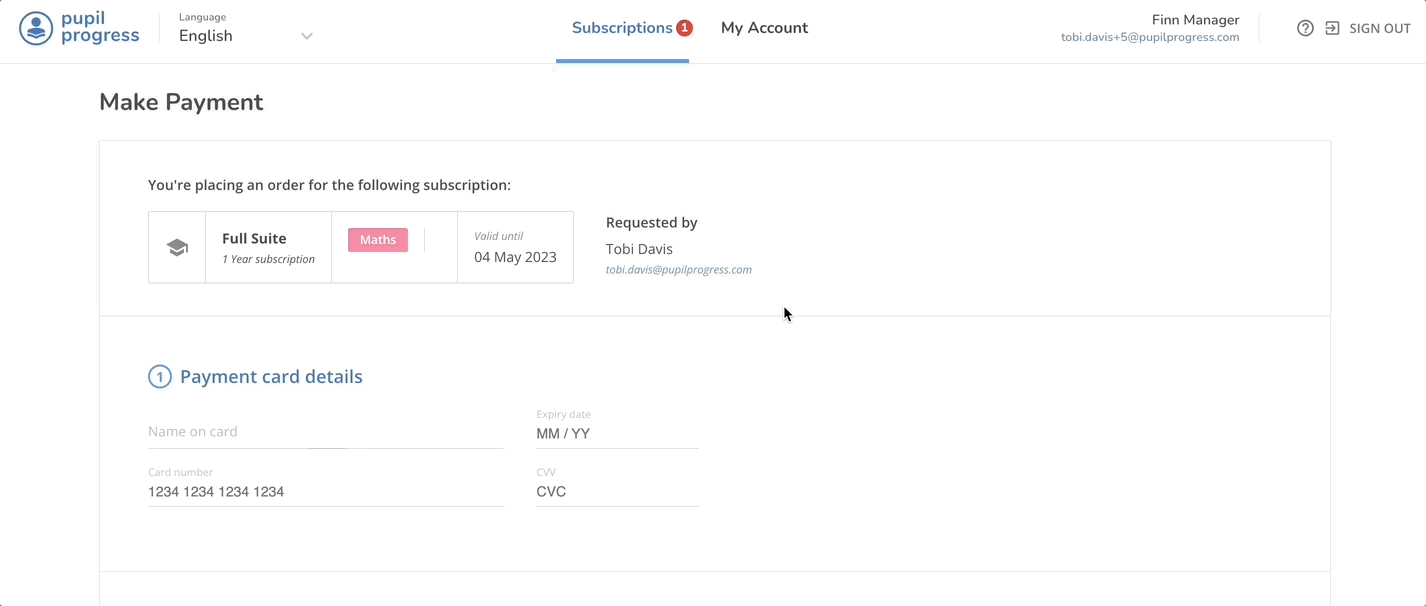Click the CVV input field

click(616, 492)
